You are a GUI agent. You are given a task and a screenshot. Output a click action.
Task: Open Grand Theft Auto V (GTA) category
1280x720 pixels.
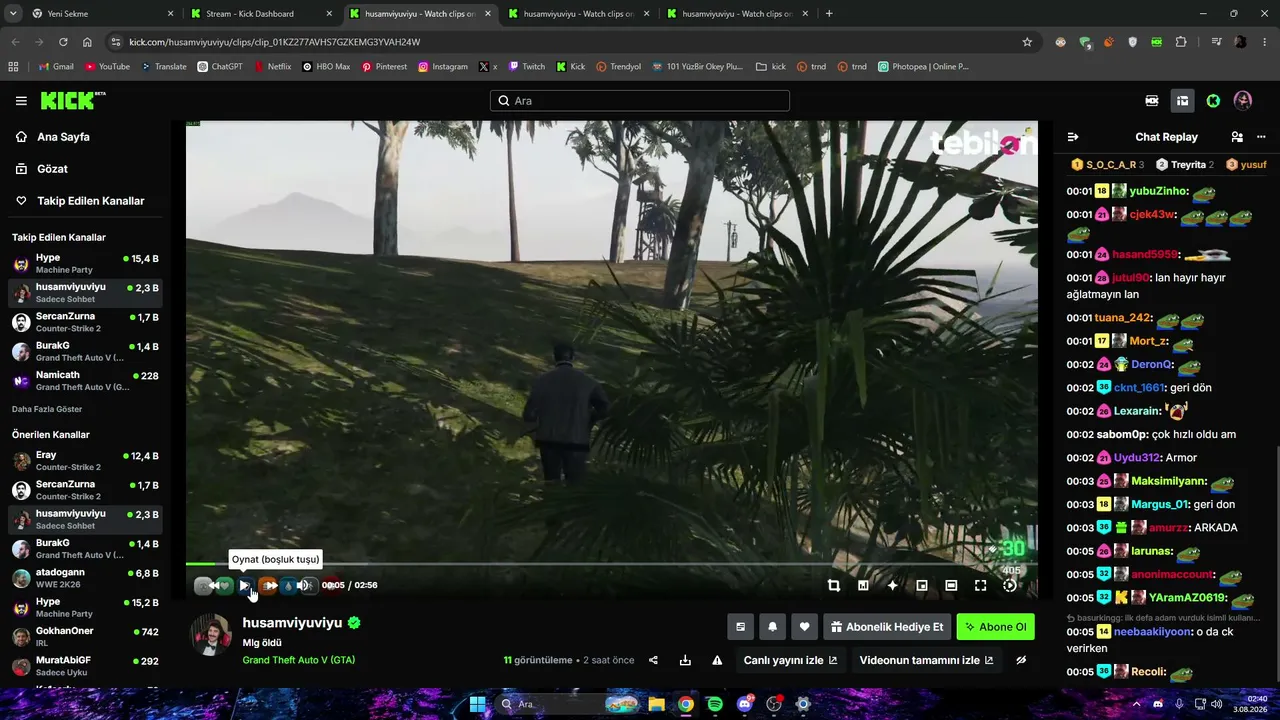click(x=298, y=660)
